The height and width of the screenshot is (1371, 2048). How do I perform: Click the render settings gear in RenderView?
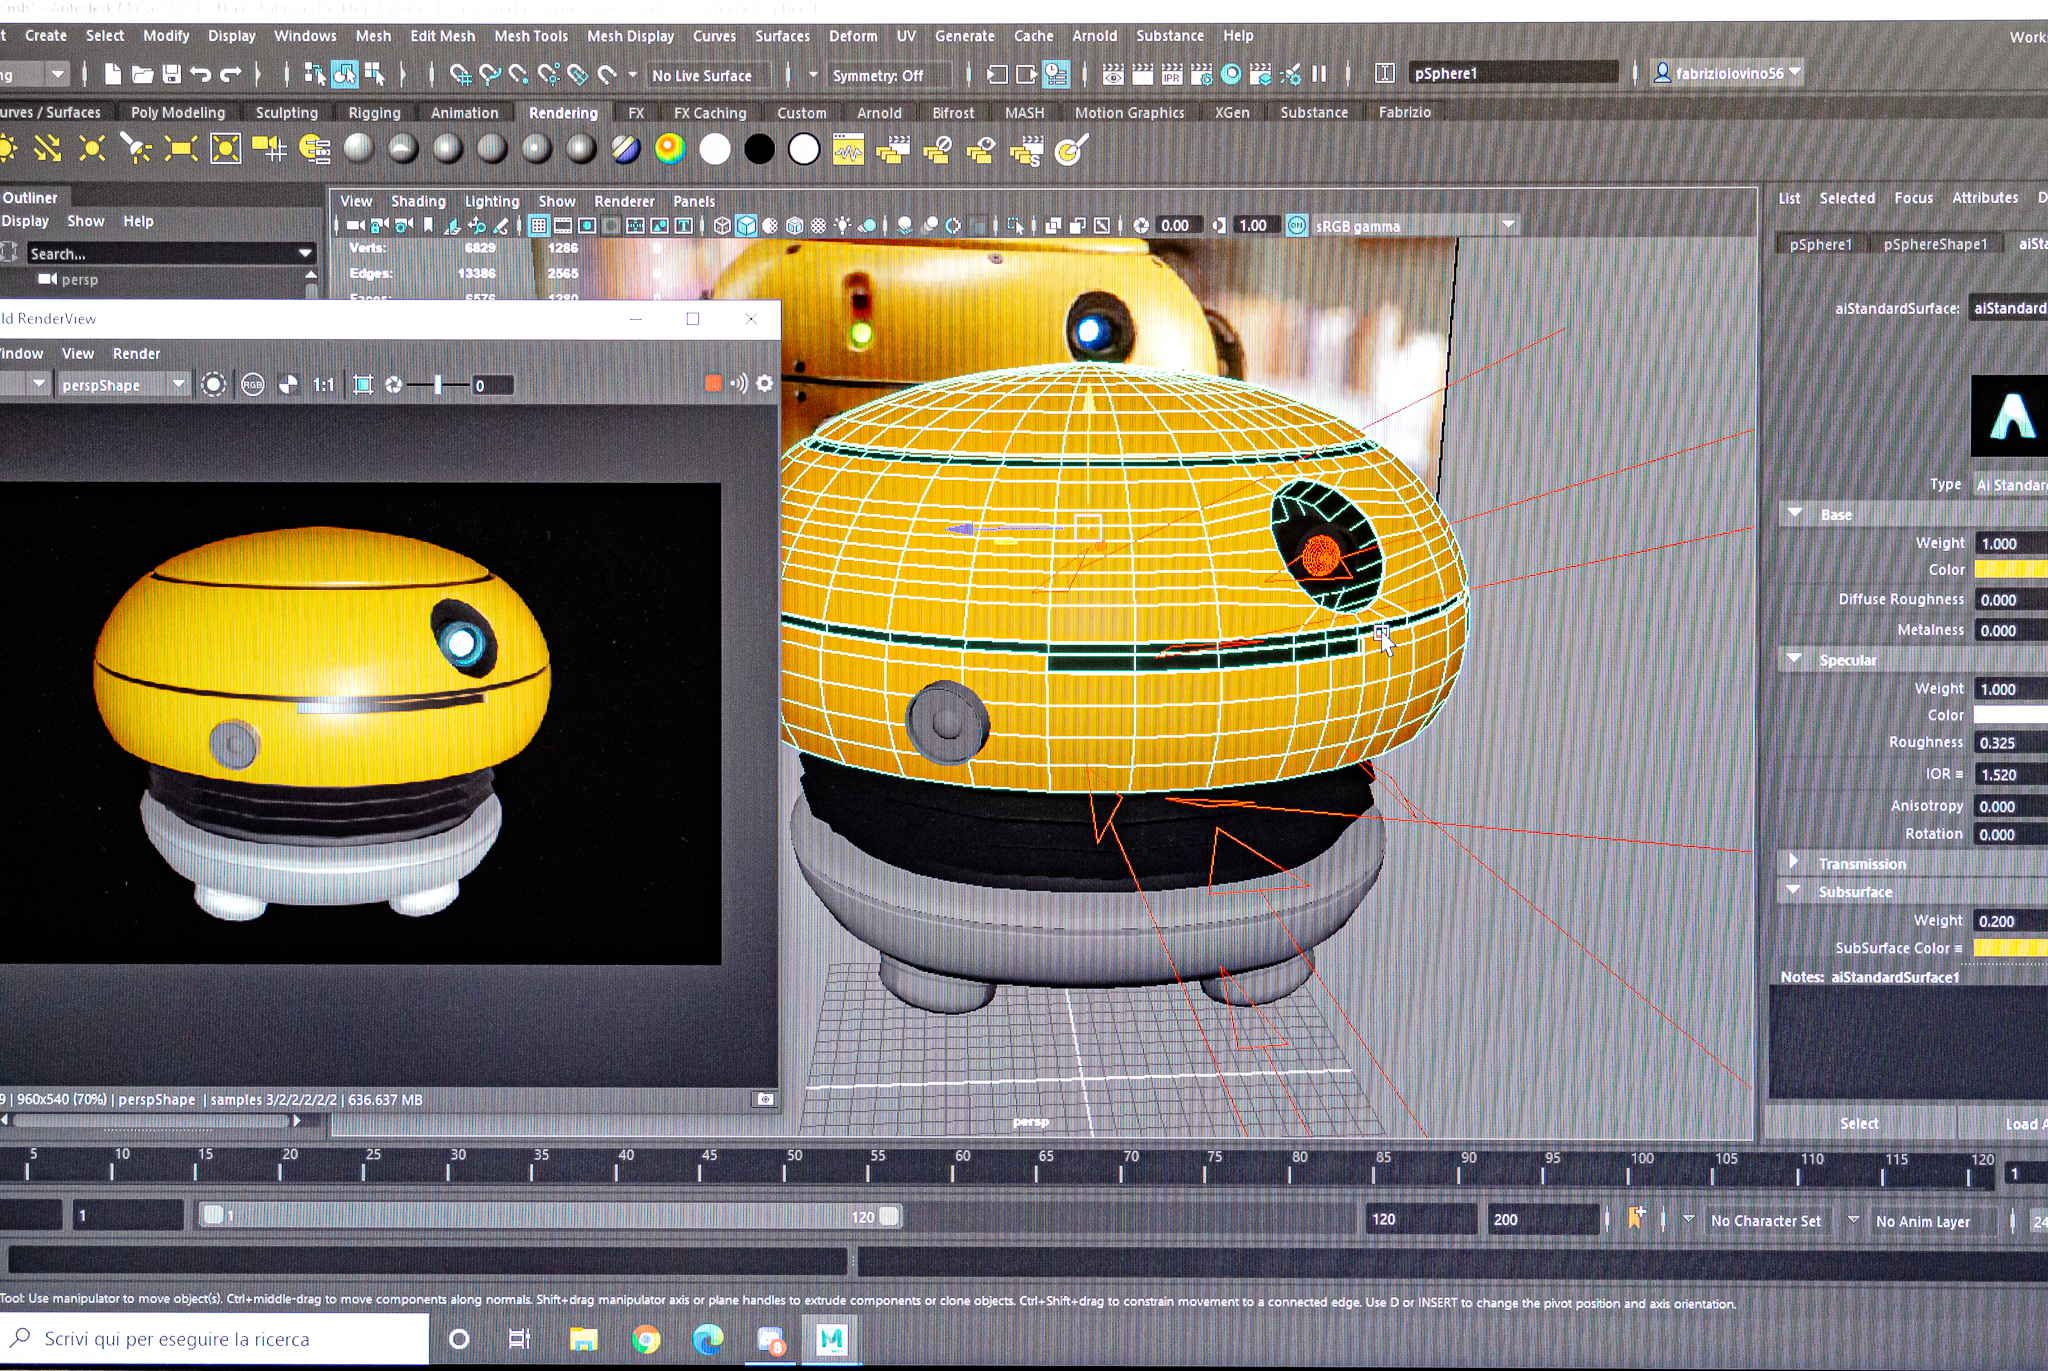765,384
